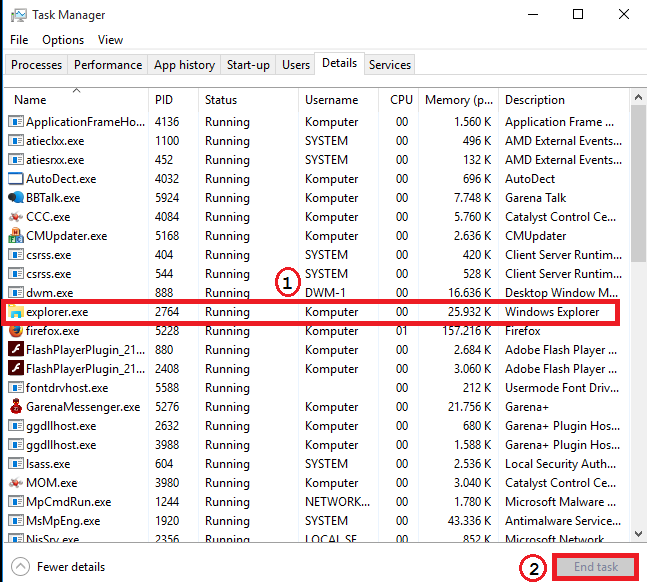
Task: Switch to the Performance tab
Action: 108,65
